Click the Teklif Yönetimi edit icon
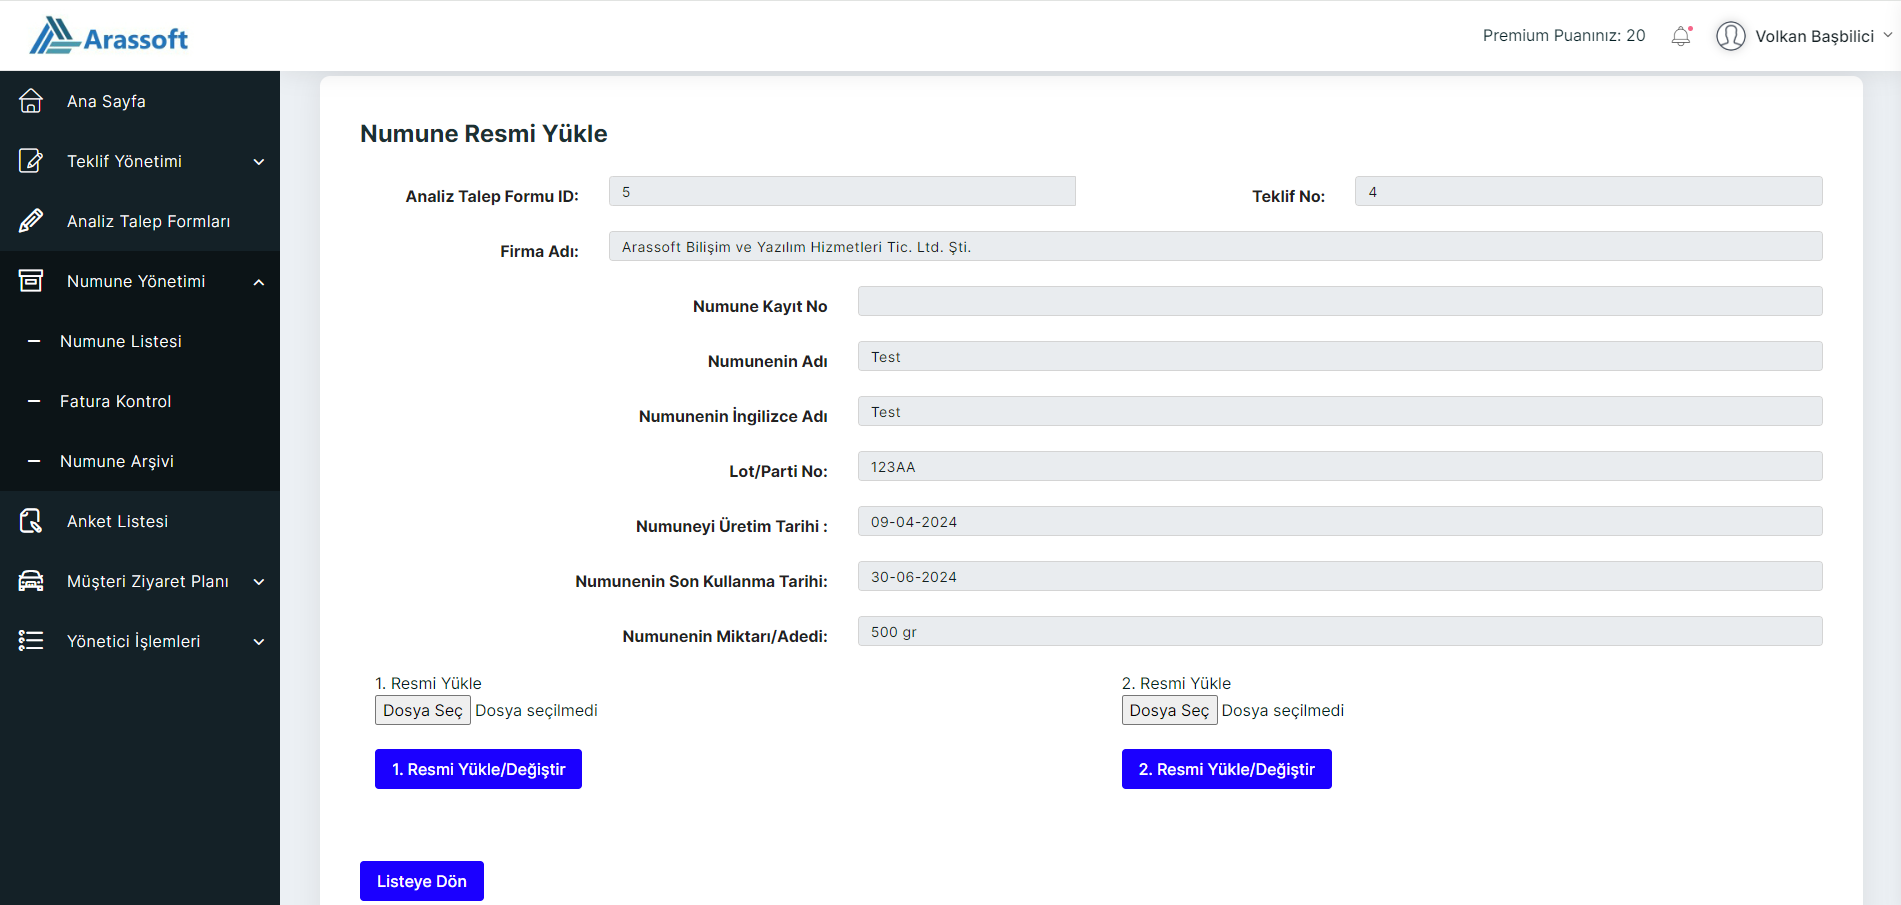This screenshot has height=905, width=1901. [x=31, y=161]
